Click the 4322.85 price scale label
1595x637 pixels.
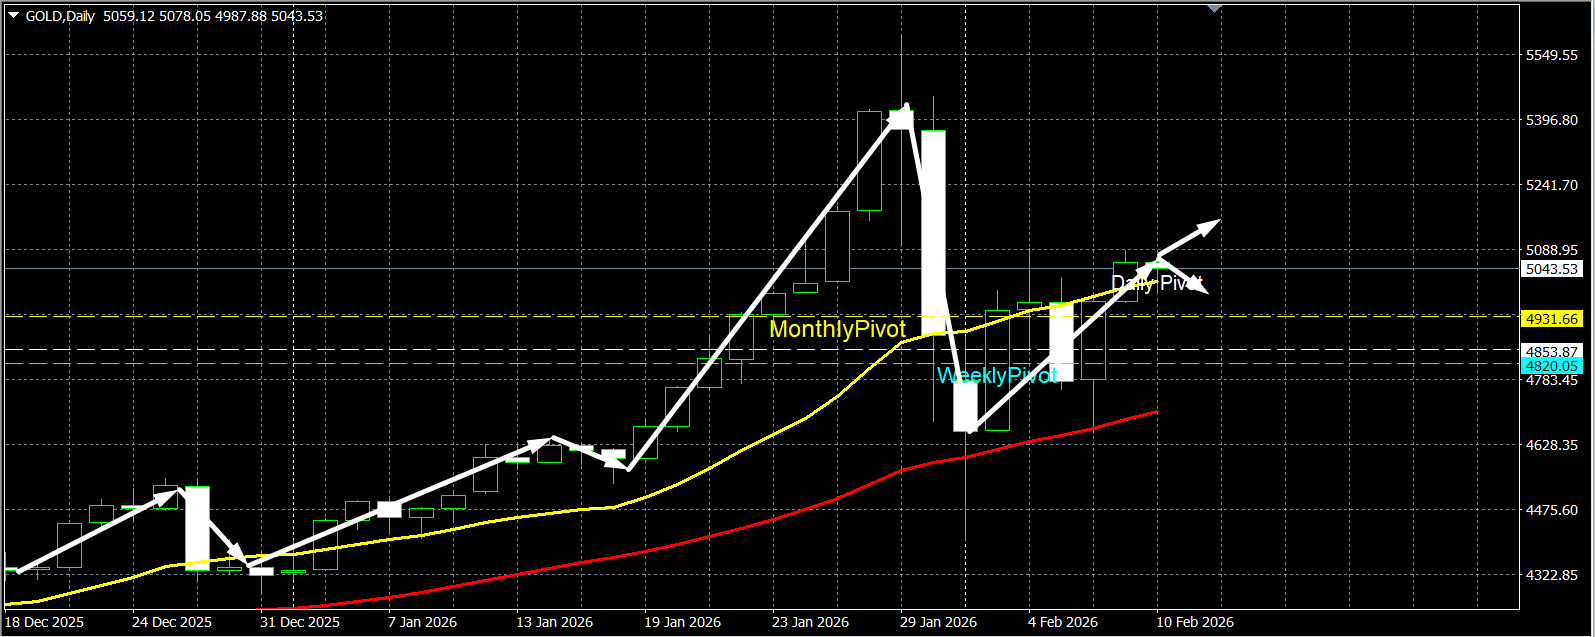1552,576
